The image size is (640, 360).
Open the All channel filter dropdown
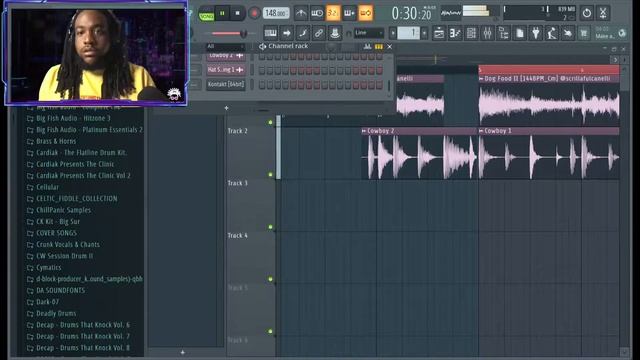pos(225,47)
